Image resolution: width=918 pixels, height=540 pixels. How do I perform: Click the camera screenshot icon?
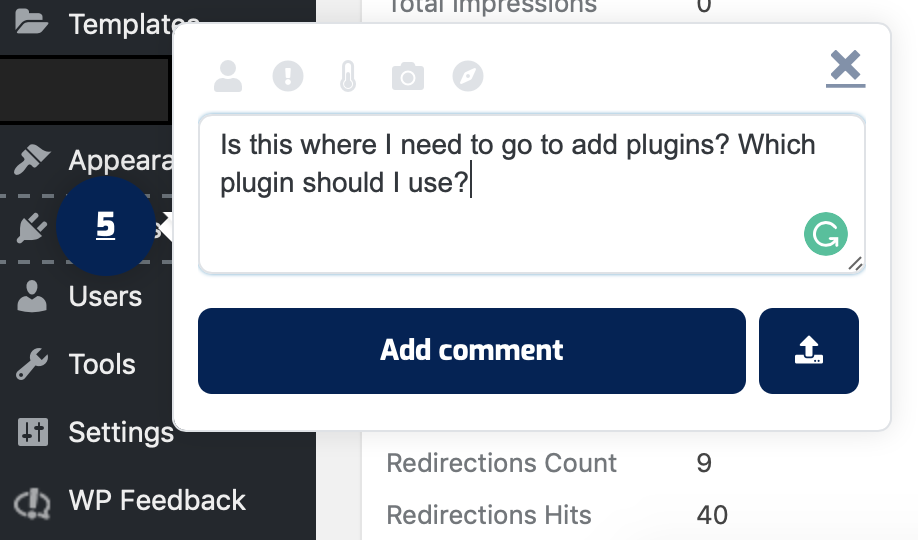[x=407, y=76]
